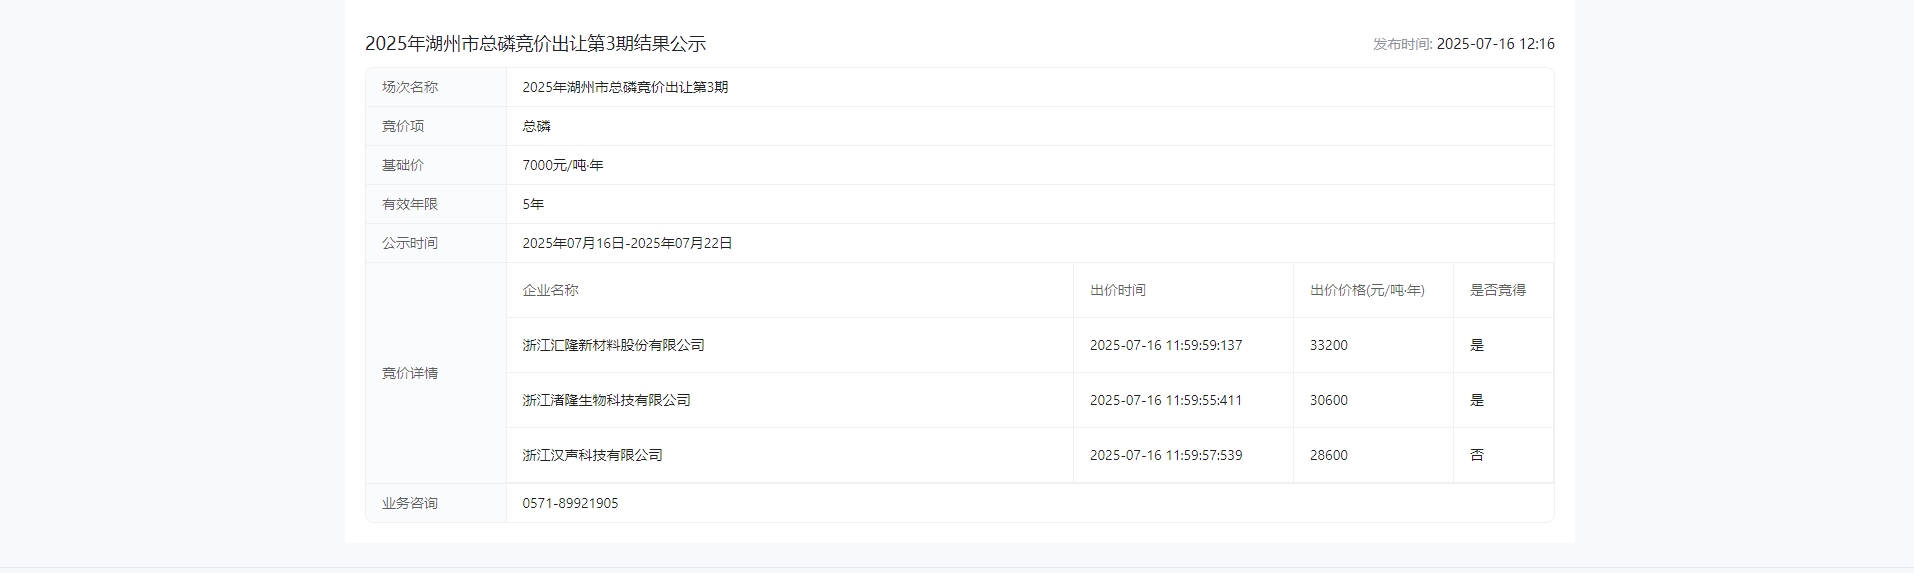
Task: Click 是 in the 浙江汇隆新材料 row
Action: pos(1477,345)
